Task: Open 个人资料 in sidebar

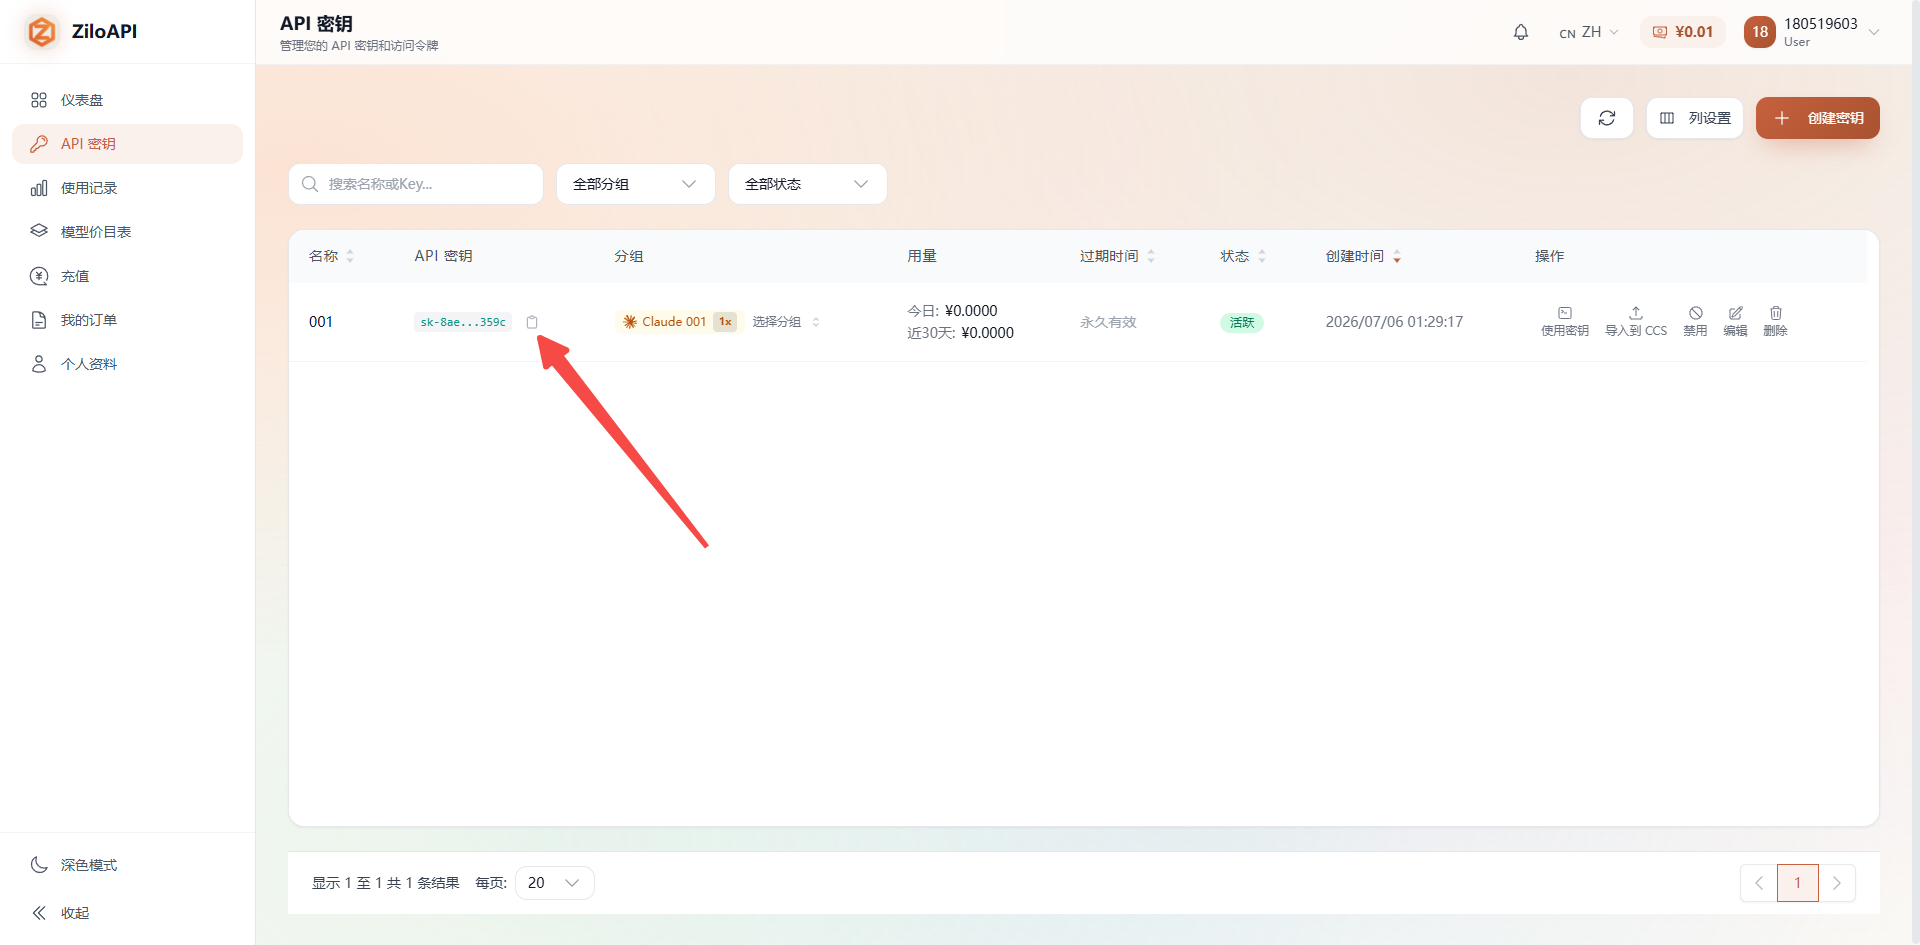Action: click(x=127, y=364)
